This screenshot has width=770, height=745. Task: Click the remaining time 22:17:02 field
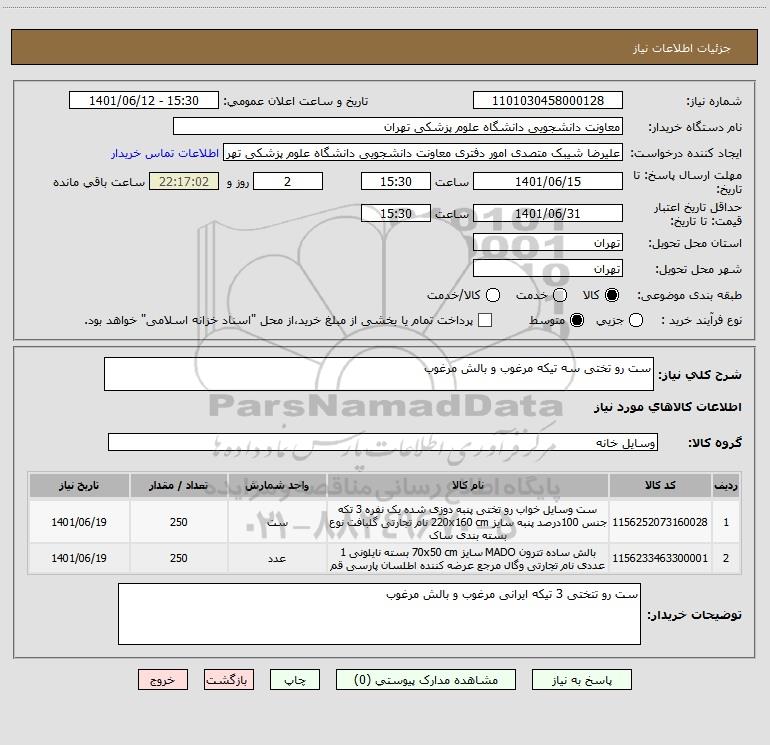[184, 181]
